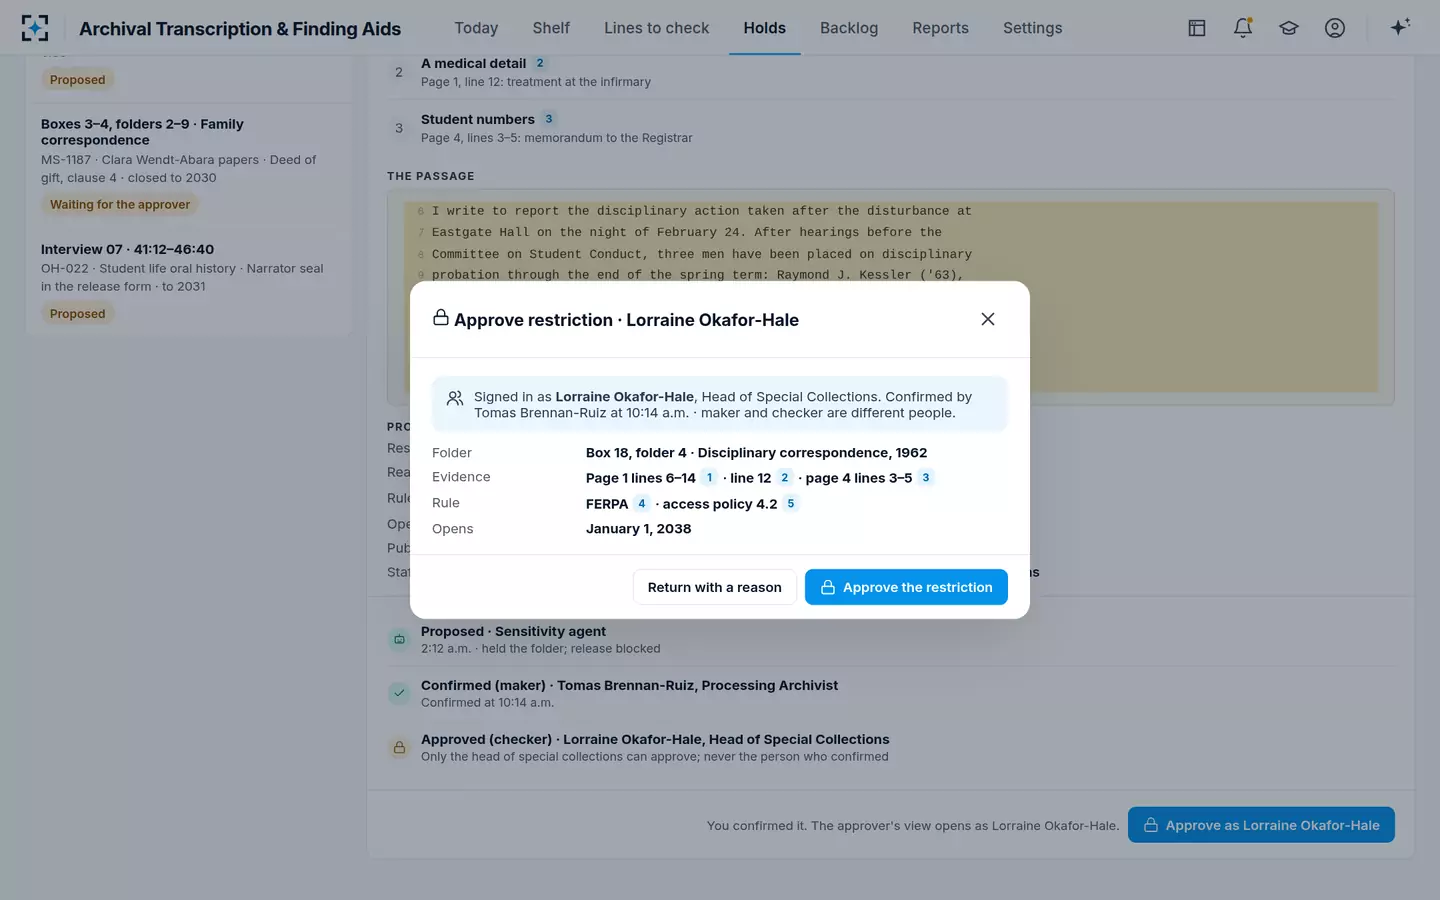Open the sparkle assistant icon
The width and height of the screenshot is (1440, 900).
[1400, 28]
